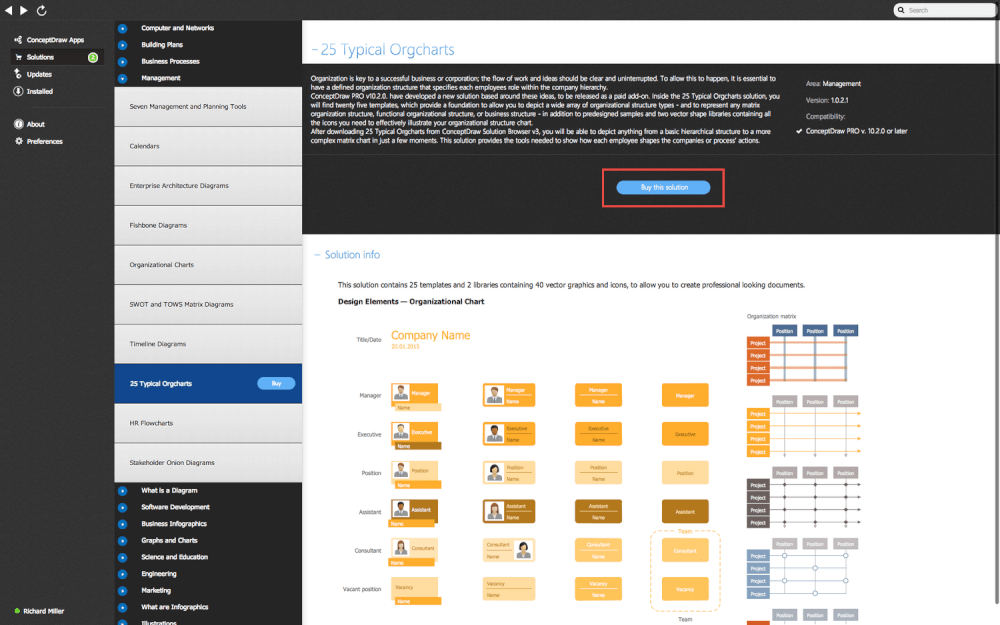Click the Company Name title element
The height and width of the screenshot is (625, 1000).
[430, 335]
